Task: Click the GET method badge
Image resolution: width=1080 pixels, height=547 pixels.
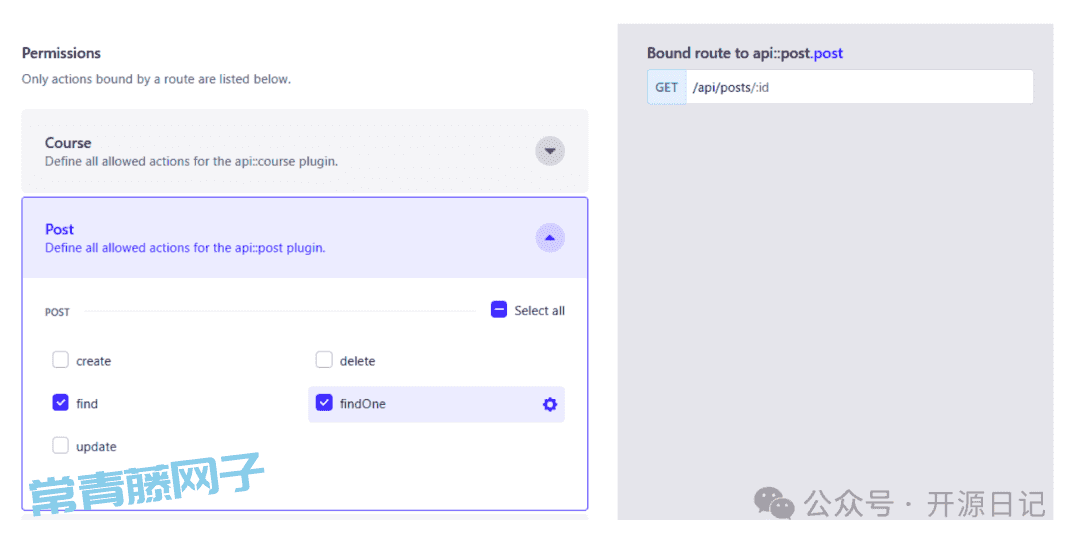Action: pyautogui.click(x=667, y=87)
